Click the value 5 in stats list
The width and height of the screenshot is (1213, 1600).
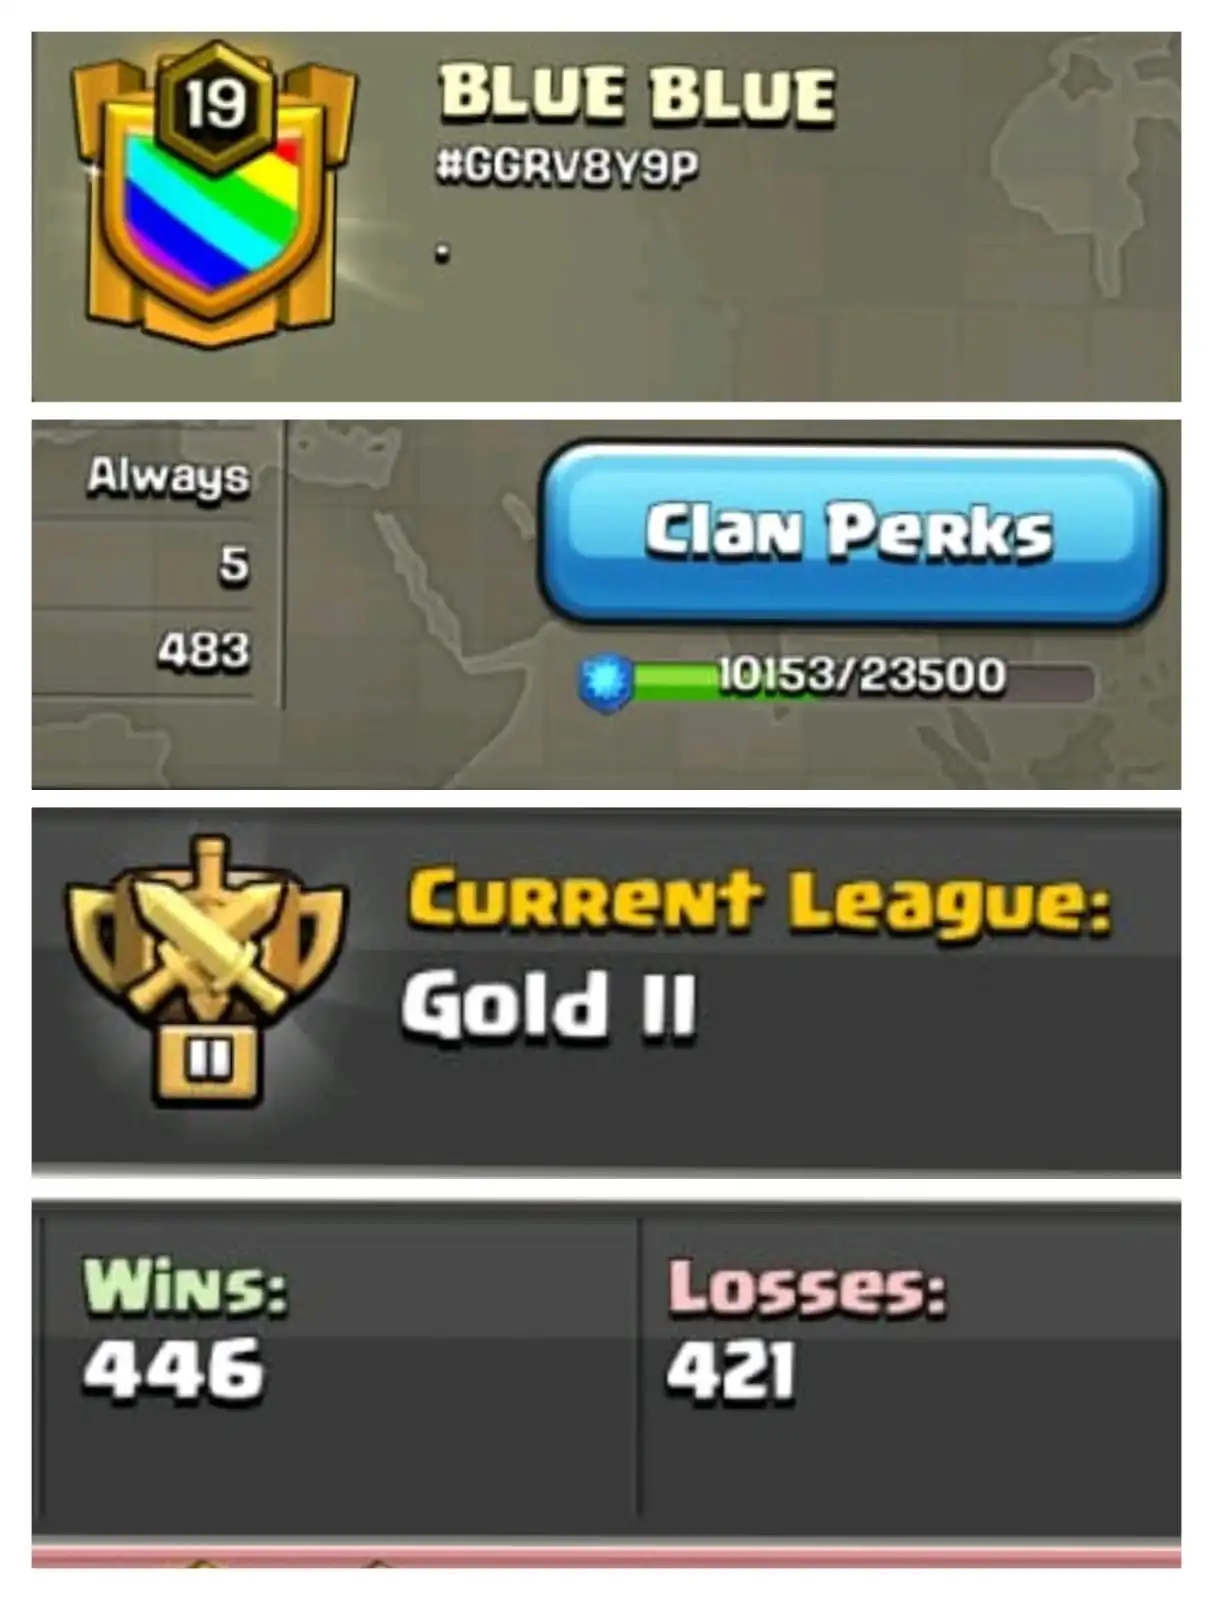[234, 564]
